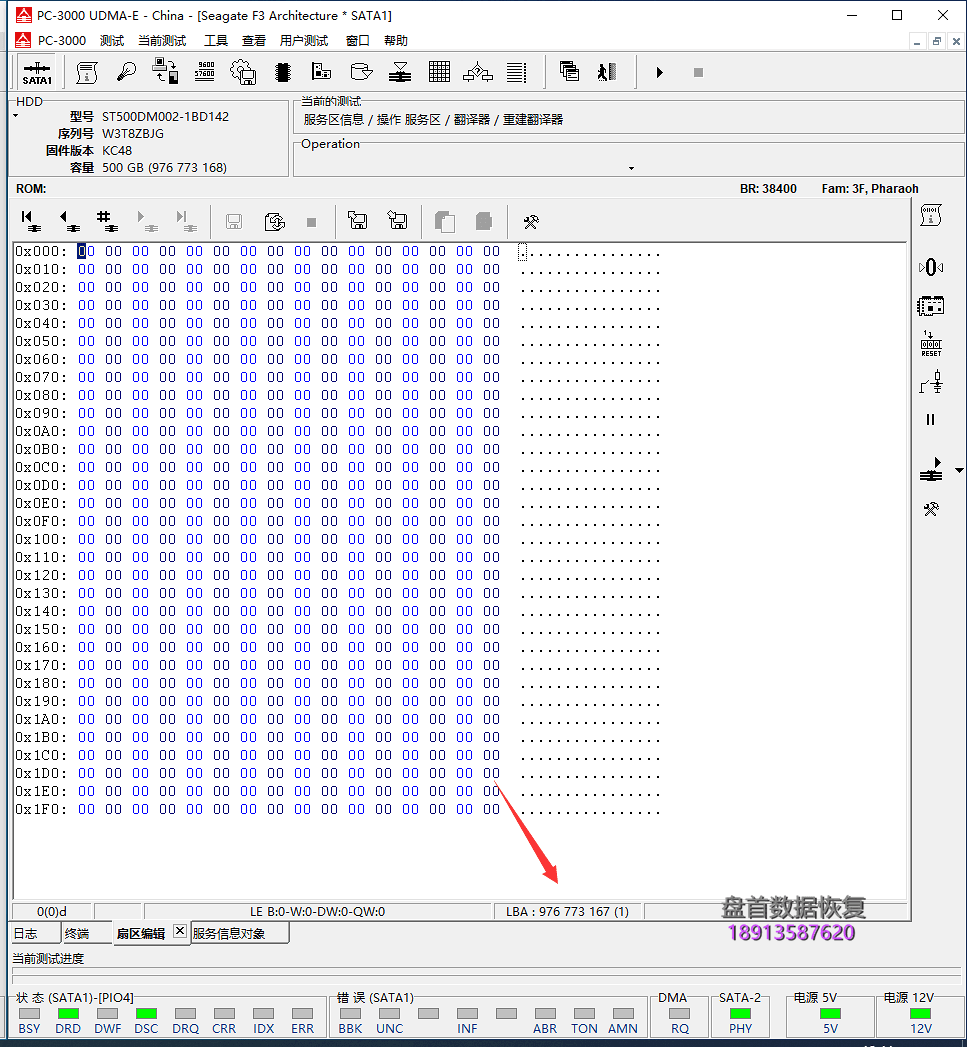Start the test with play button
This screenshot has height=1047, width=967.
coord(660,72)
